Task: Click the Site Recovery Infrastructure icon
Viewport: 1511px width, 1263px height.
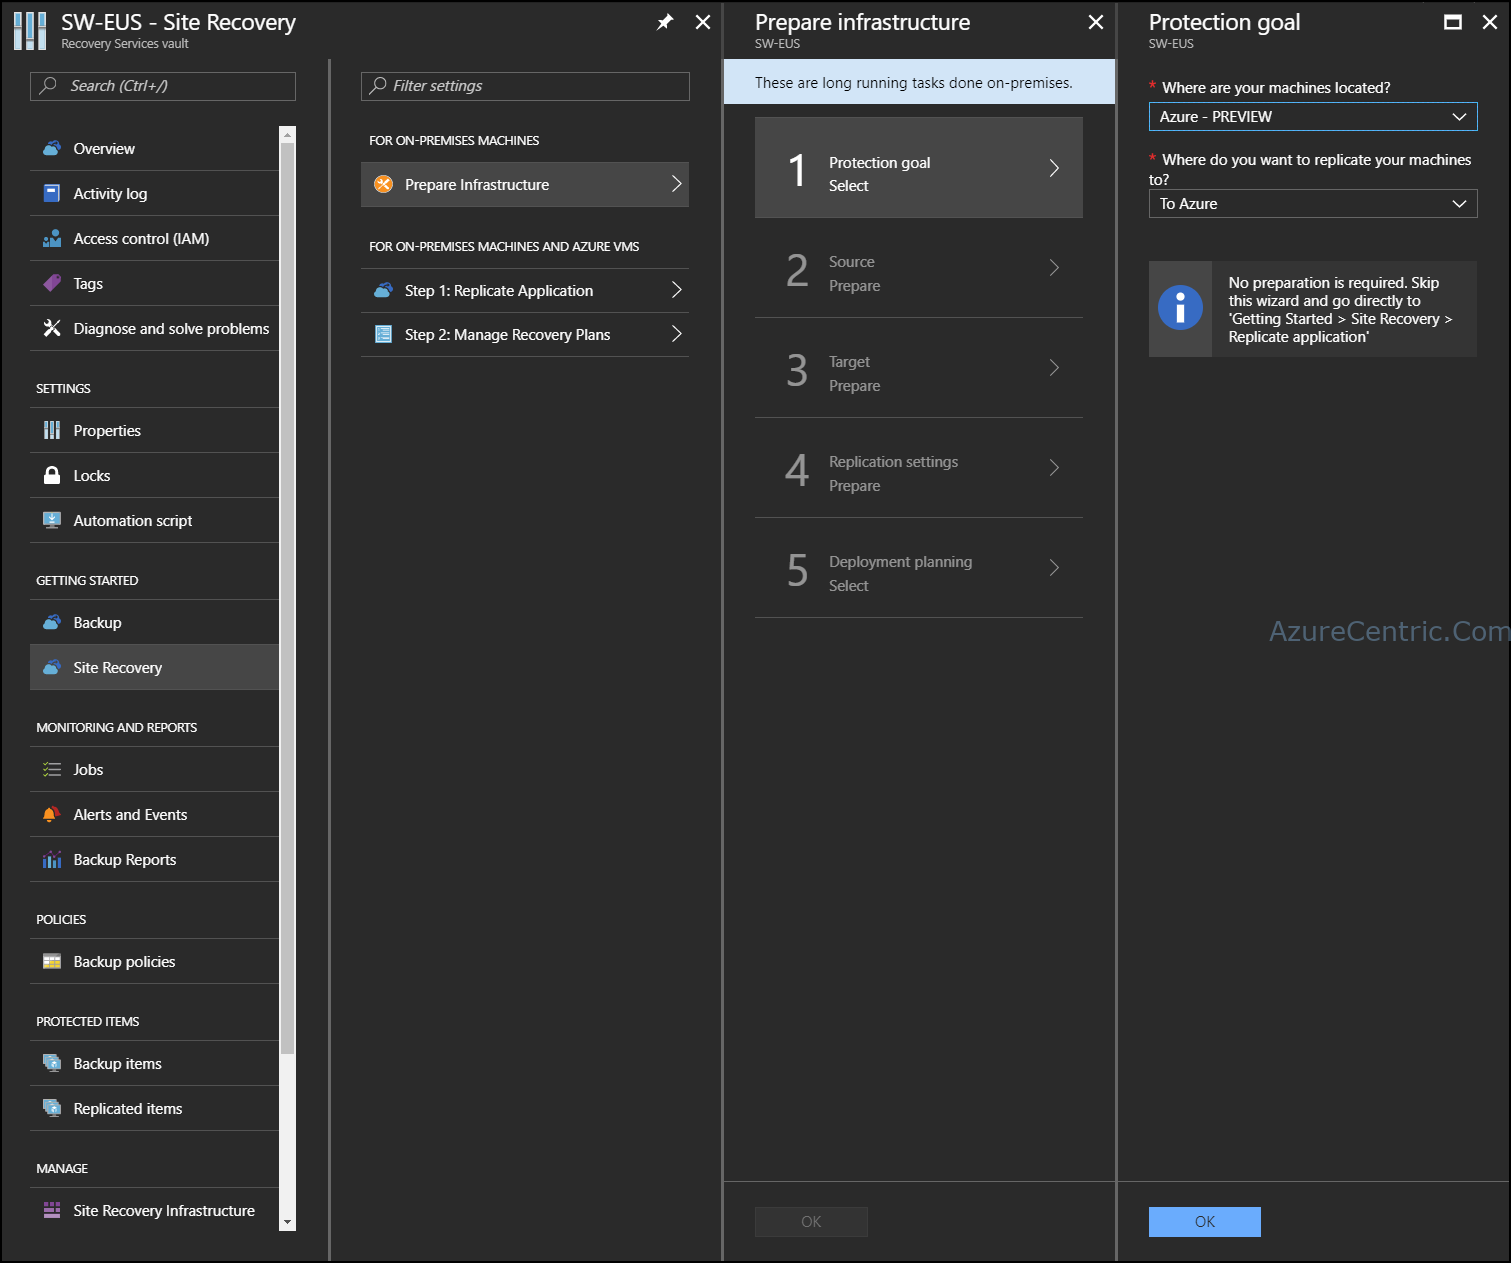Action: [x=52, y=1210]
